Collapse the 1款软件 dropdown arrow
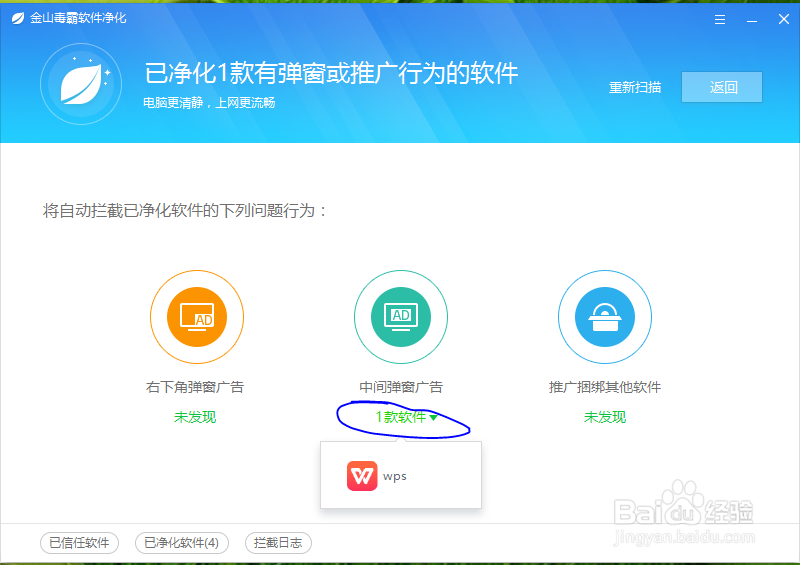 click(433, 417)
